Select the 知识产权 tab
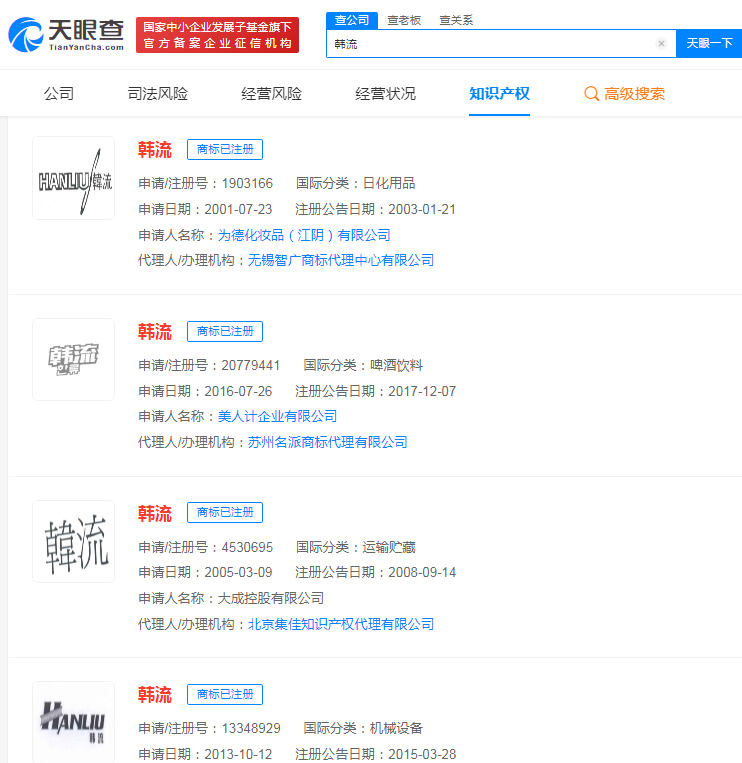This screenshot has height=763, width=742. click(x=499, y=93)
